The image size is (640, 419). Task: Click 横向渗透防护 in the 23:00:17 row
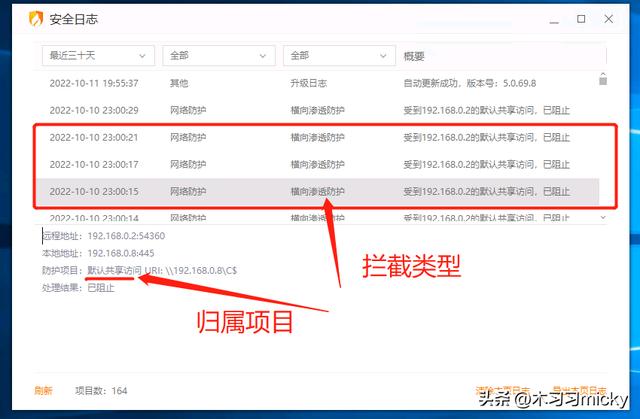[318, 164]
